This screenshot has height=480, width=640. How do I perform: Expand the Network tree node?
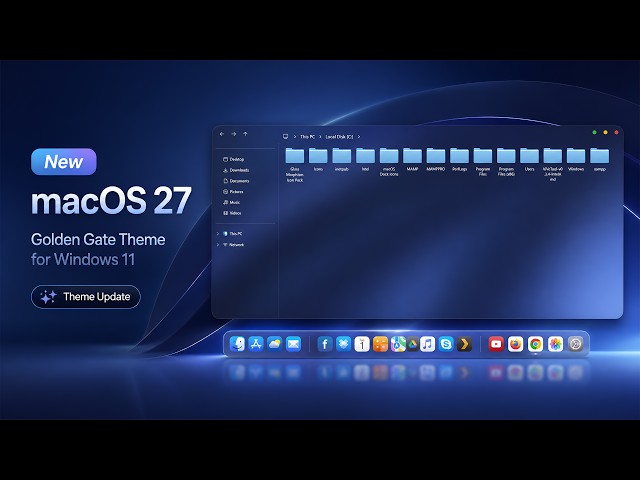coord(218,245)
